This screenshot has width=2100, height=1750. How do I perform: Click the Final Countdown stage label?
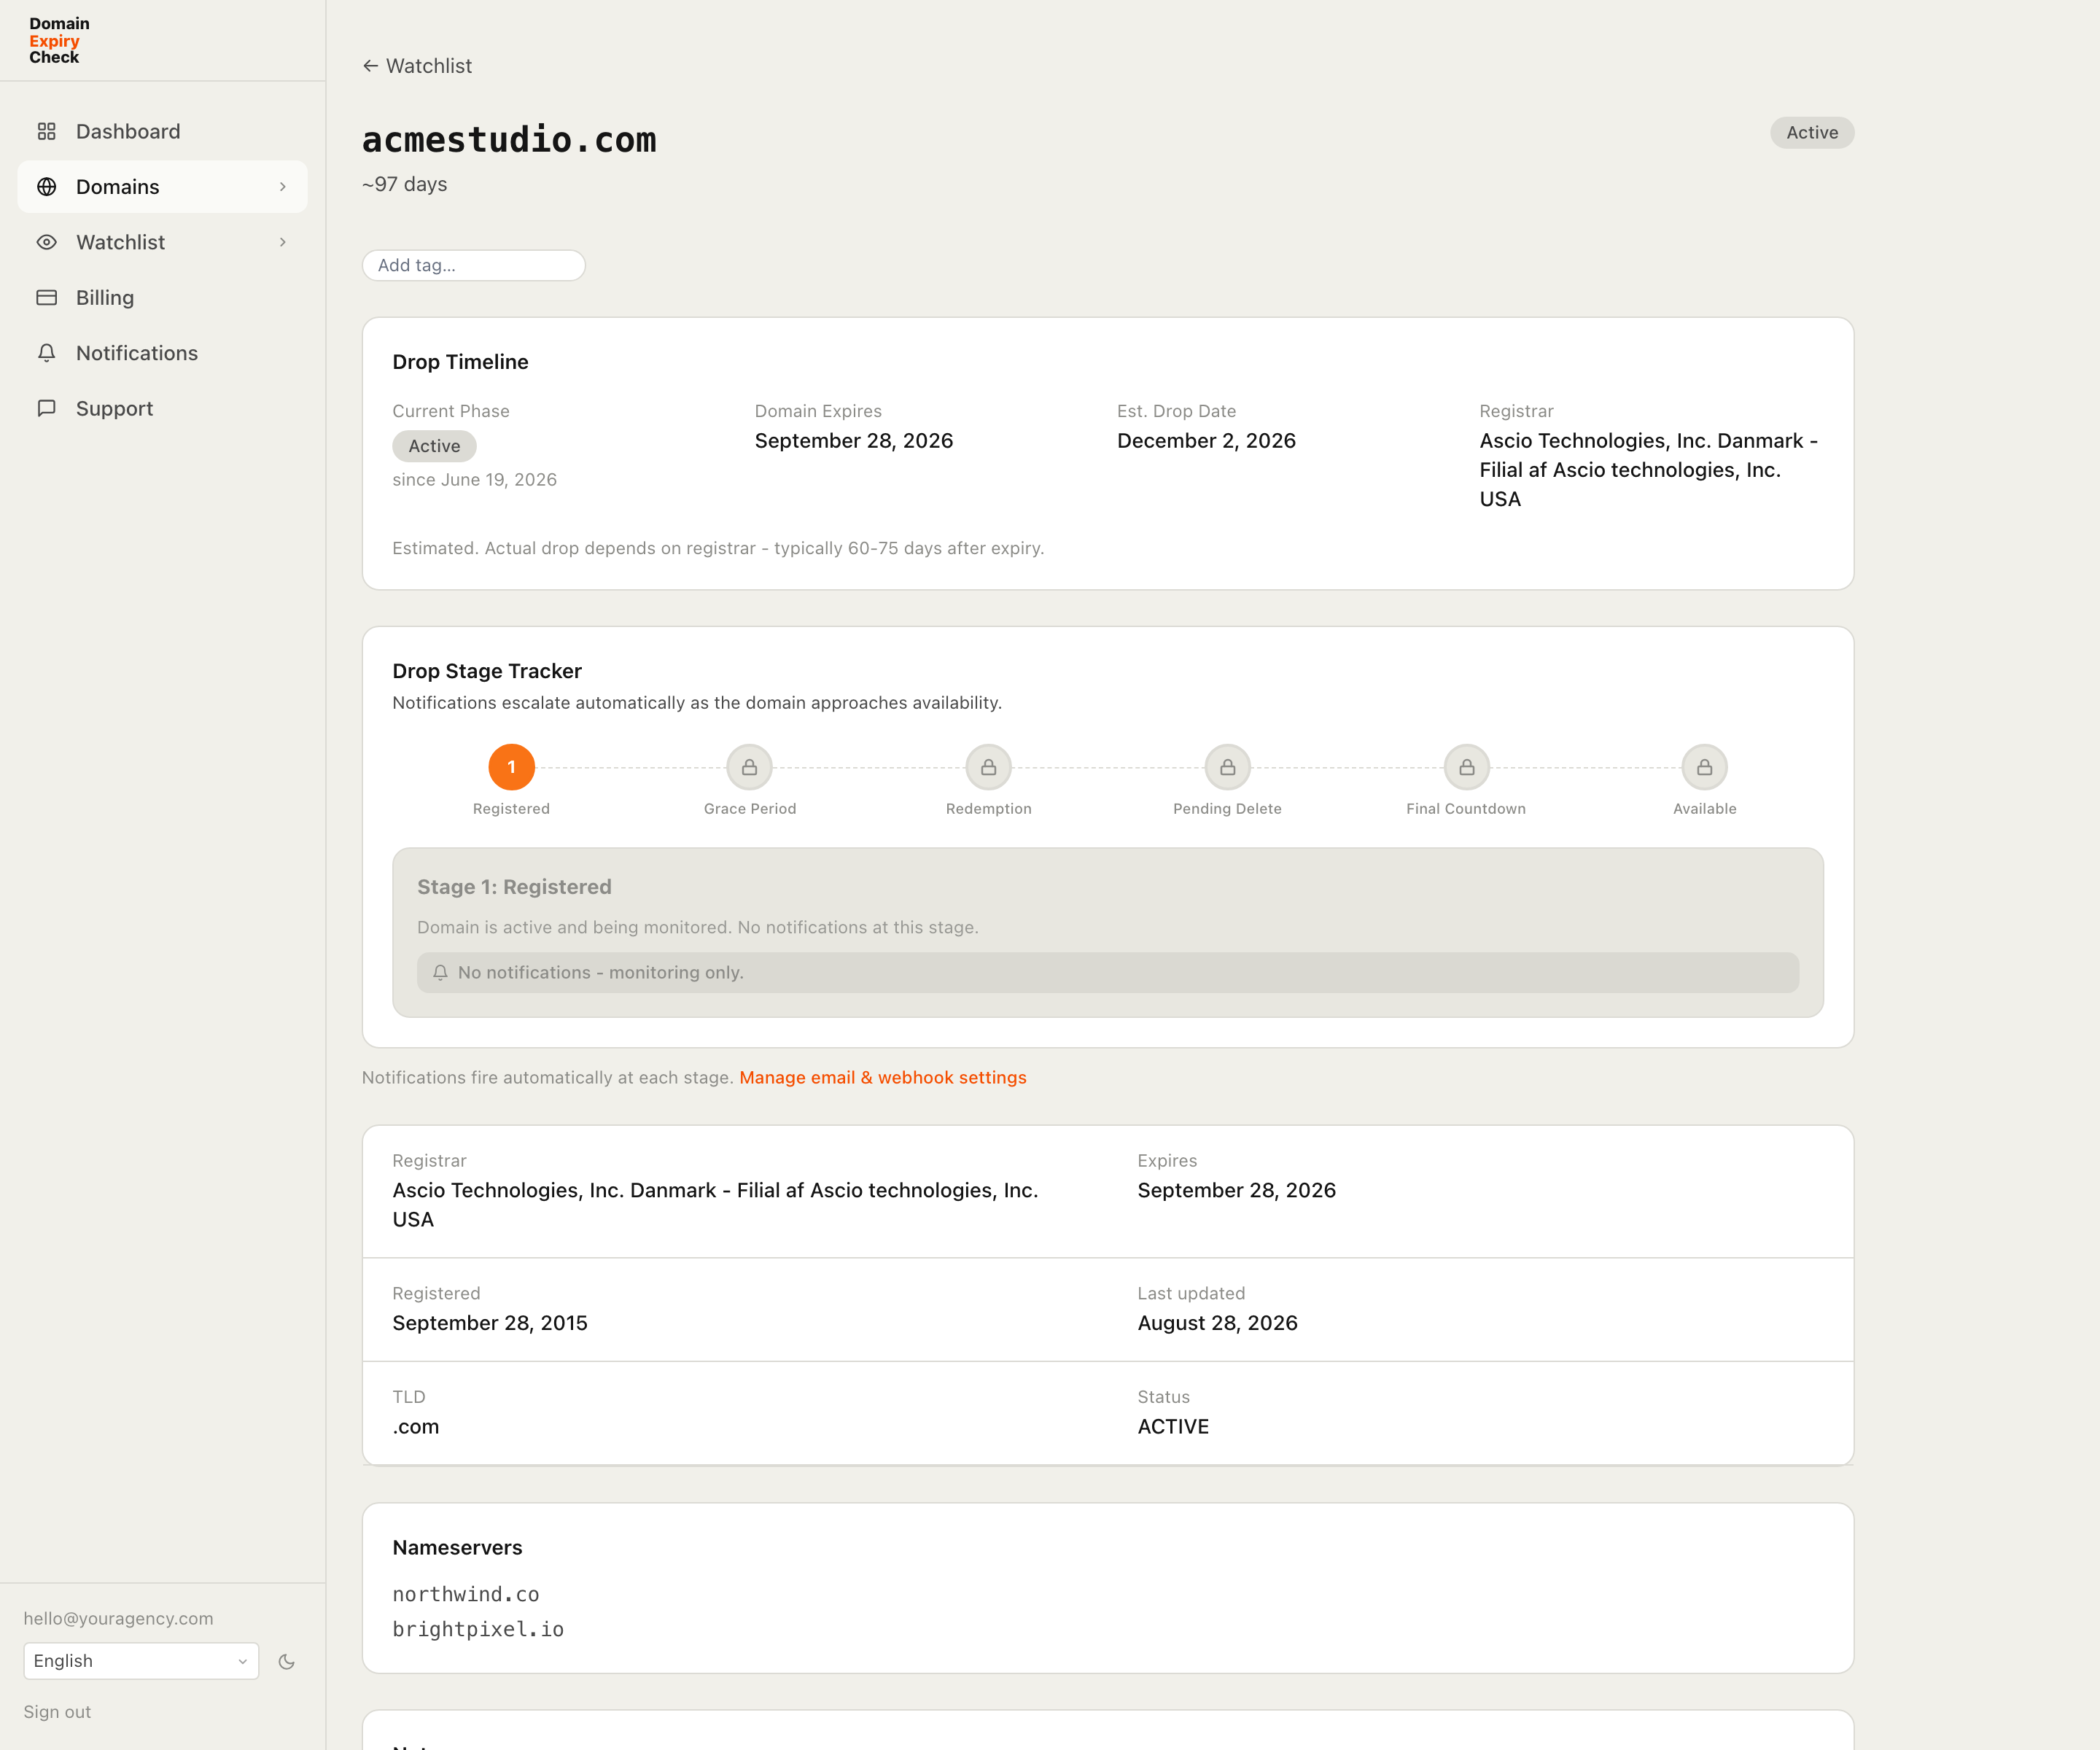[x=1466, y=808]
